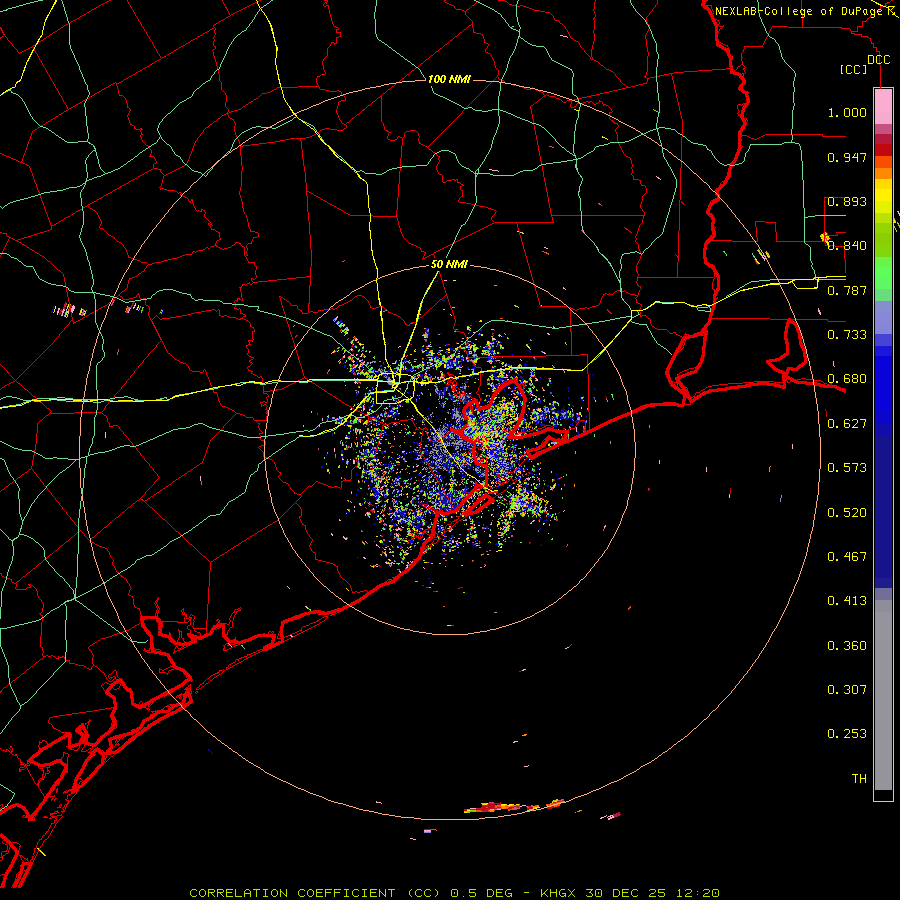Click the 0.467 scale value
Screen dimensions: 900x900
(x=847, y=557)
